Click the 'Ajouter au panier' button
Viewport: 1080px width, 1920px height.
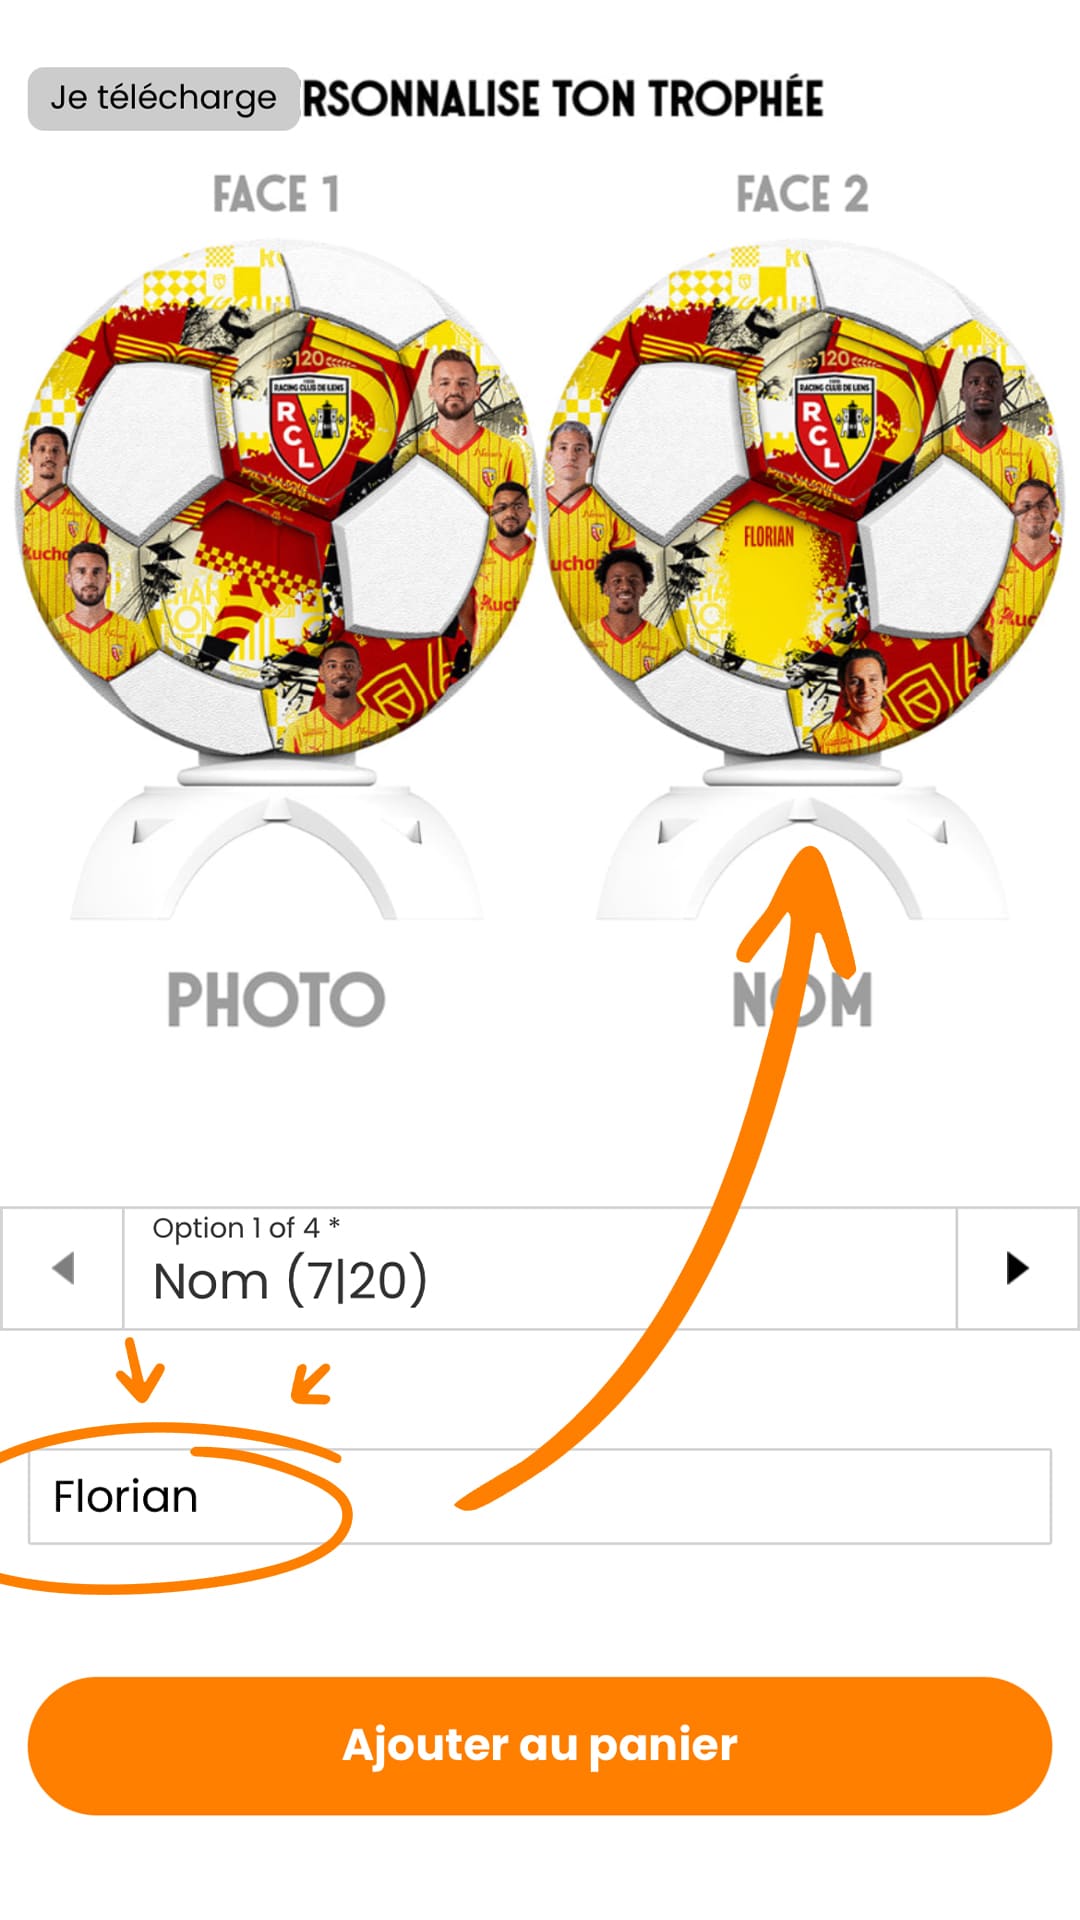click(x=540, y=1746)
